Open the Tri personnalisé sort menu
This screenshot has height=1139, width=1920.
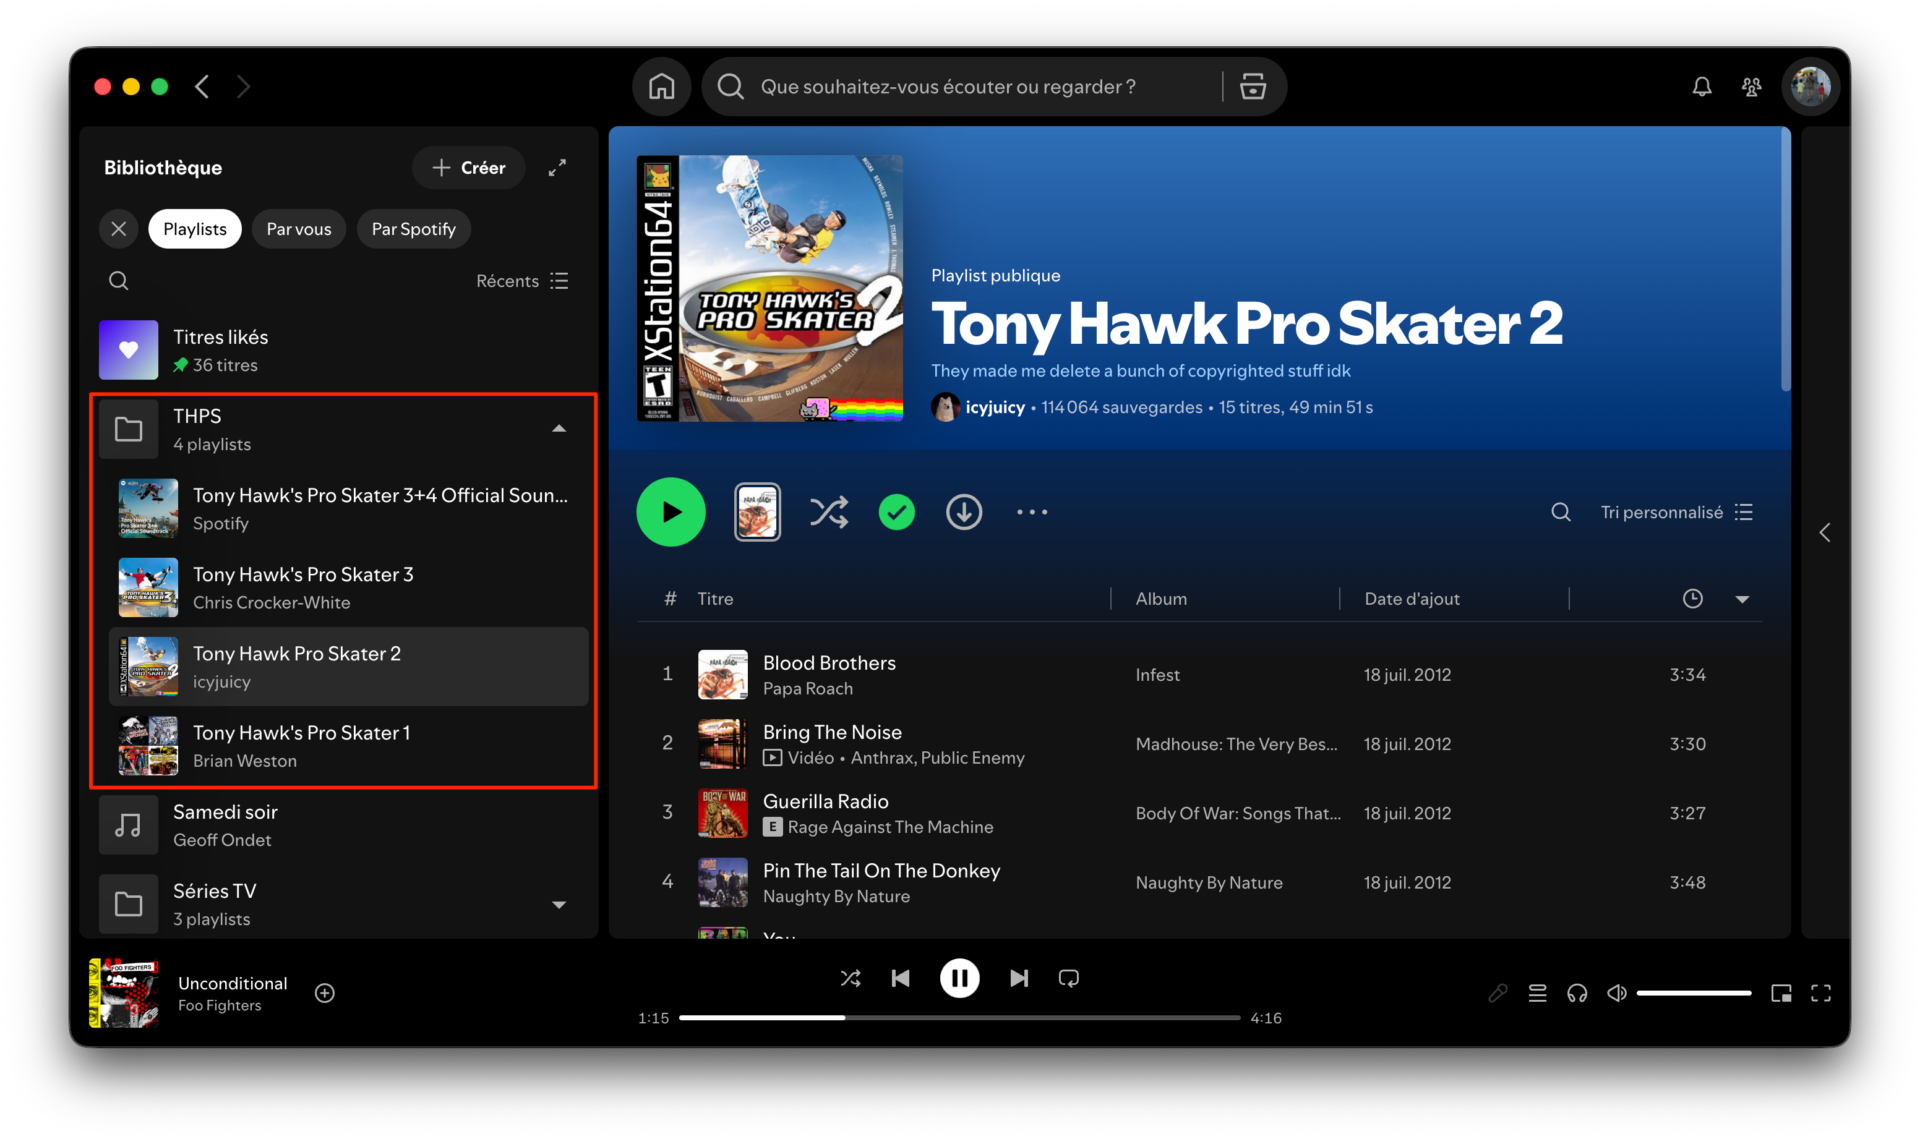pyautogui.click(x=1676, y=512)
